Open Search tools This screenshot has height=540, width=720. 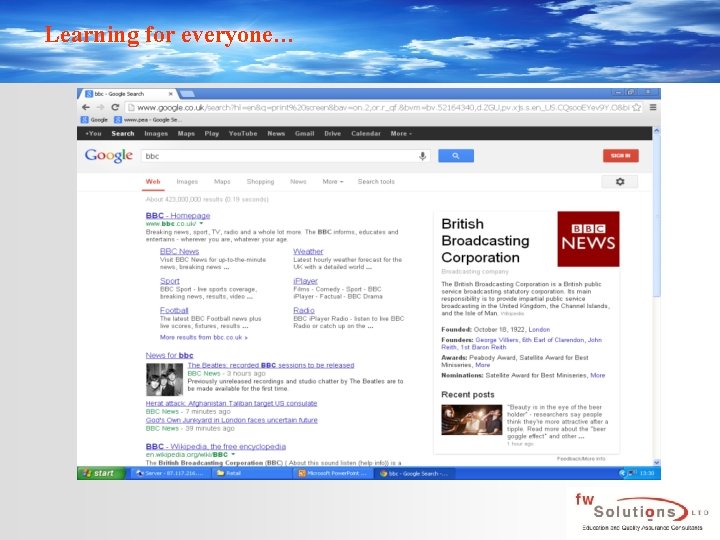[x=376, y=182]
